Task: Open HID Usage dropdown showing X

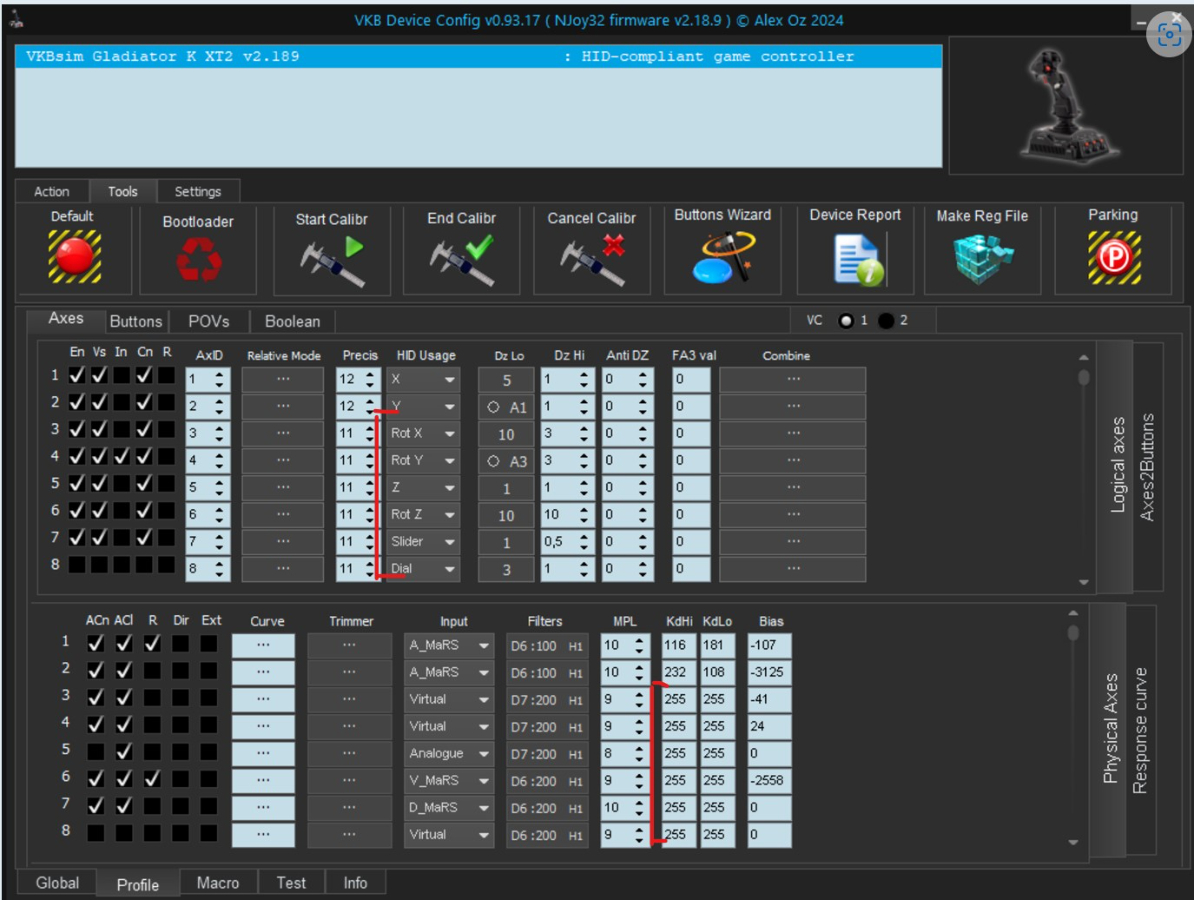Action: click(x=423, y=379)
